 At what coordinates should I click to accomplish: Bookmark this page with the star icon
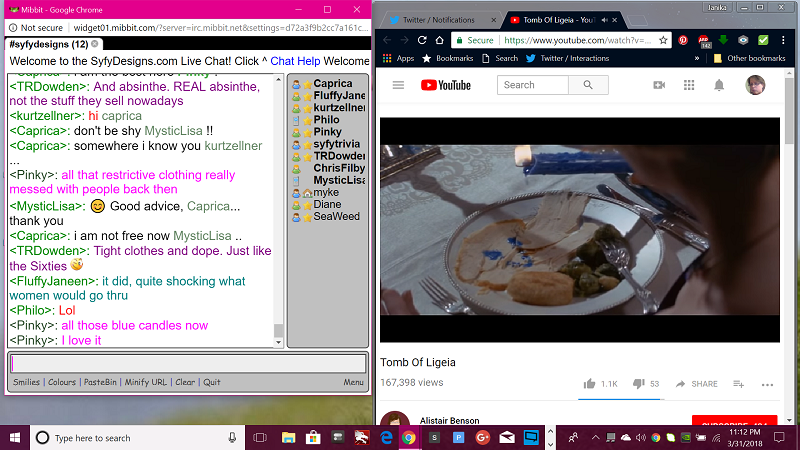click(x=663, y=40)
